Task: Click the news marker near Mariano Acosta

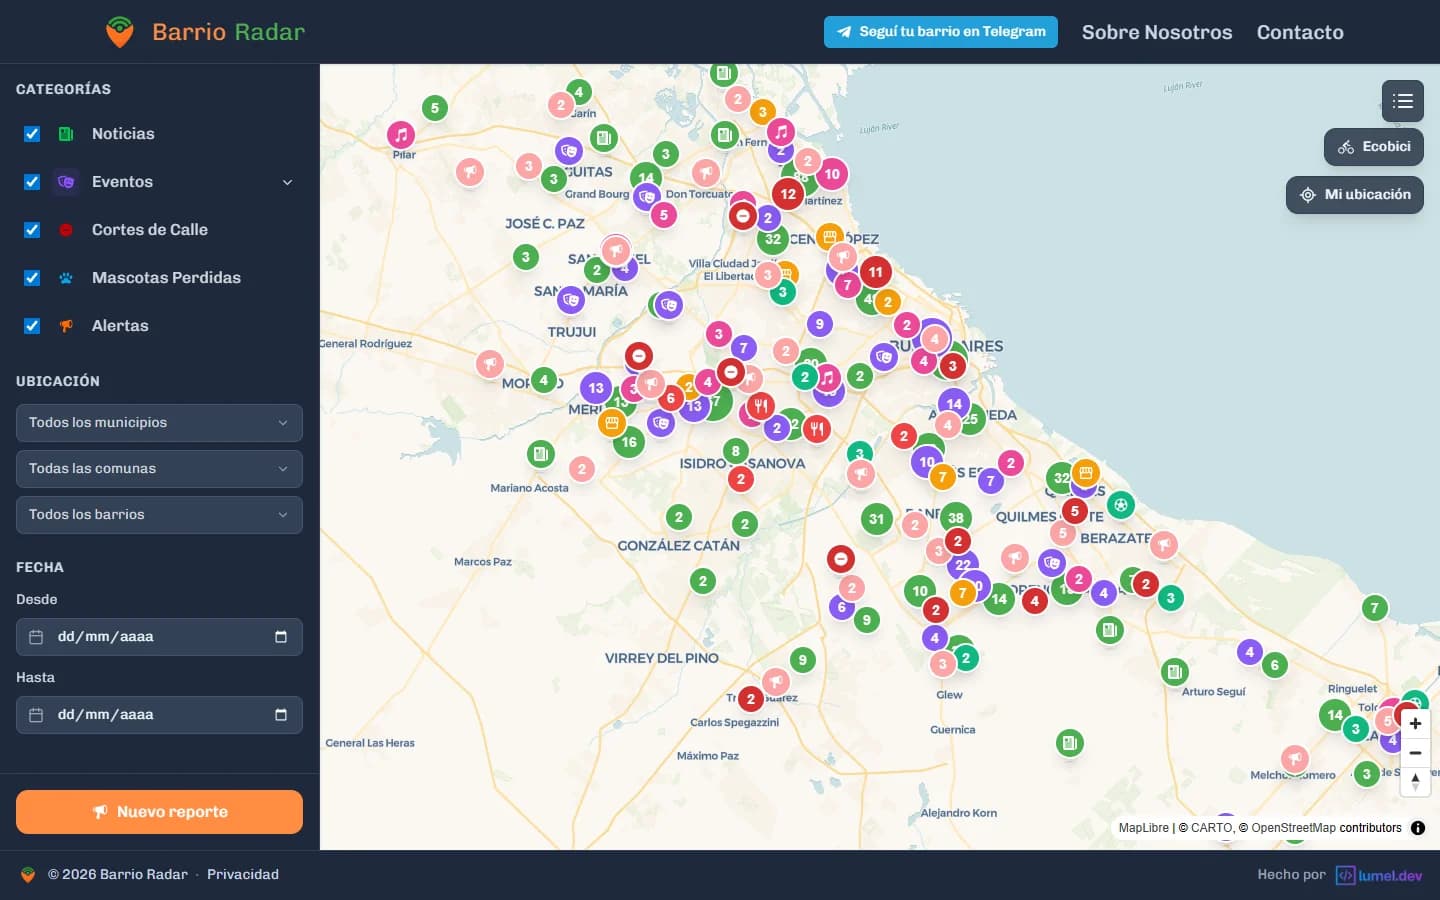Action: click(x=540, y=454)
